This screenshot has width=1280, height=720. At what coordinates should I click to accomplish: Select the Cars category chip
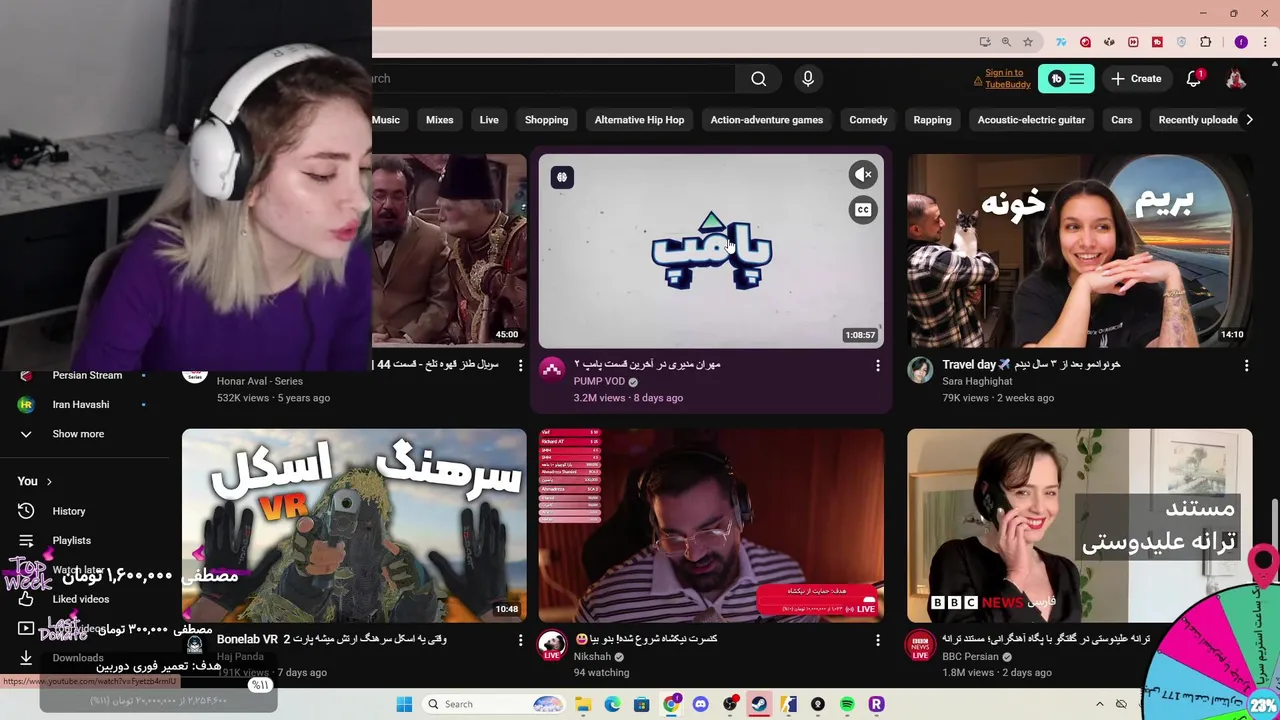coord(1122,120)
